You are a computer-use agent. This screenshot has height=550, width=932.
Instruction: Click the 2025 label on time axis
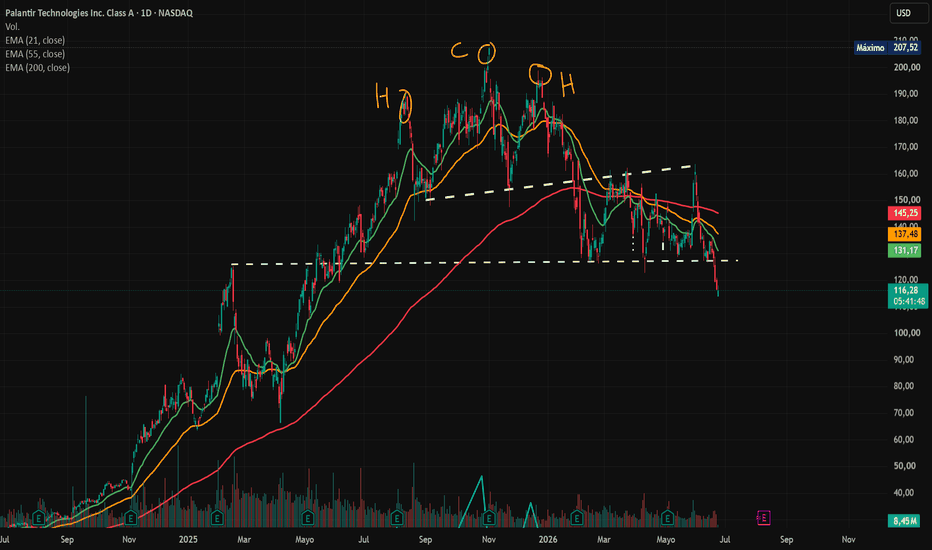tap(188, 540)
